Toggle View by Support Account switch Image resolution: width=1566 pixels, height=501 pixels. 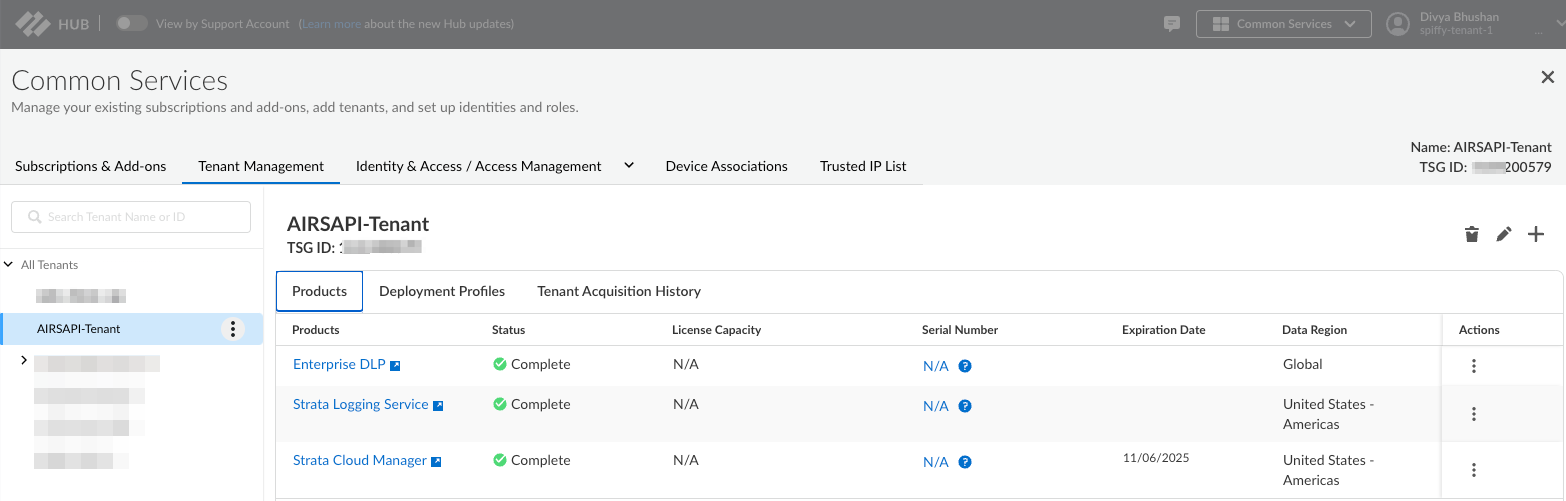[x=131, y=23]
